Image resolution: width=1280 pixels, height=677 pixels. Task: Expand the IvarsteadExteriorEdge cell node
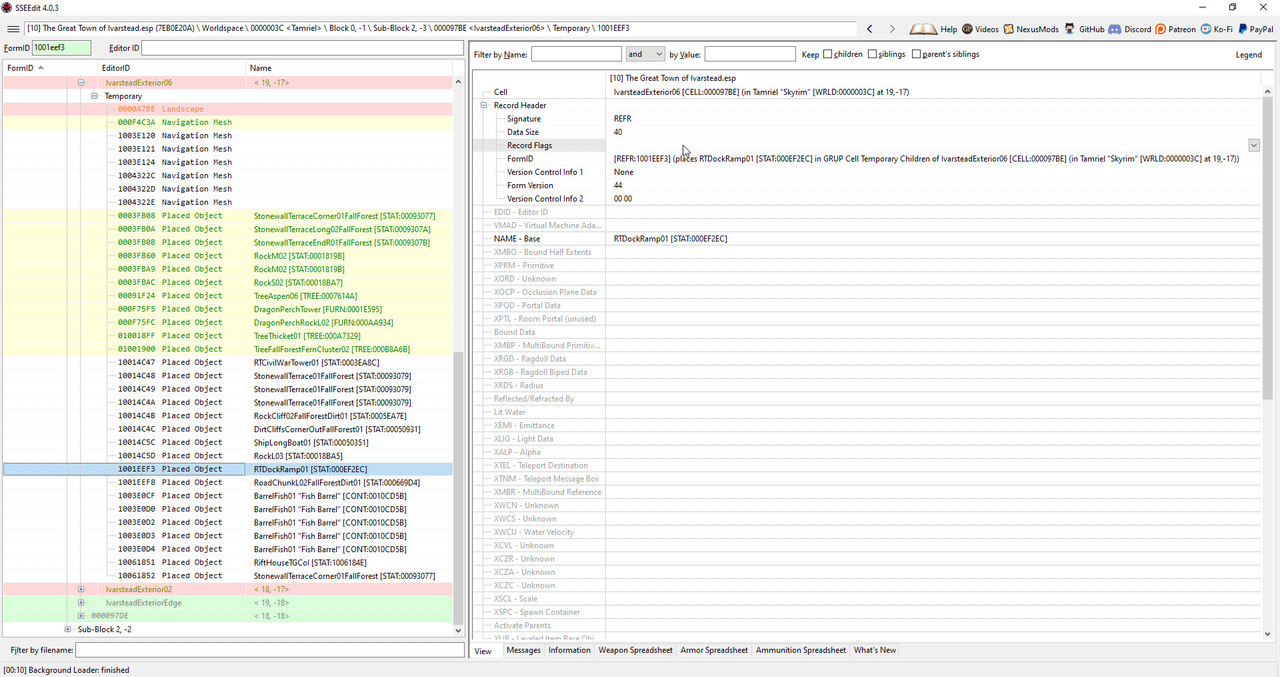(x=81, y=603)
